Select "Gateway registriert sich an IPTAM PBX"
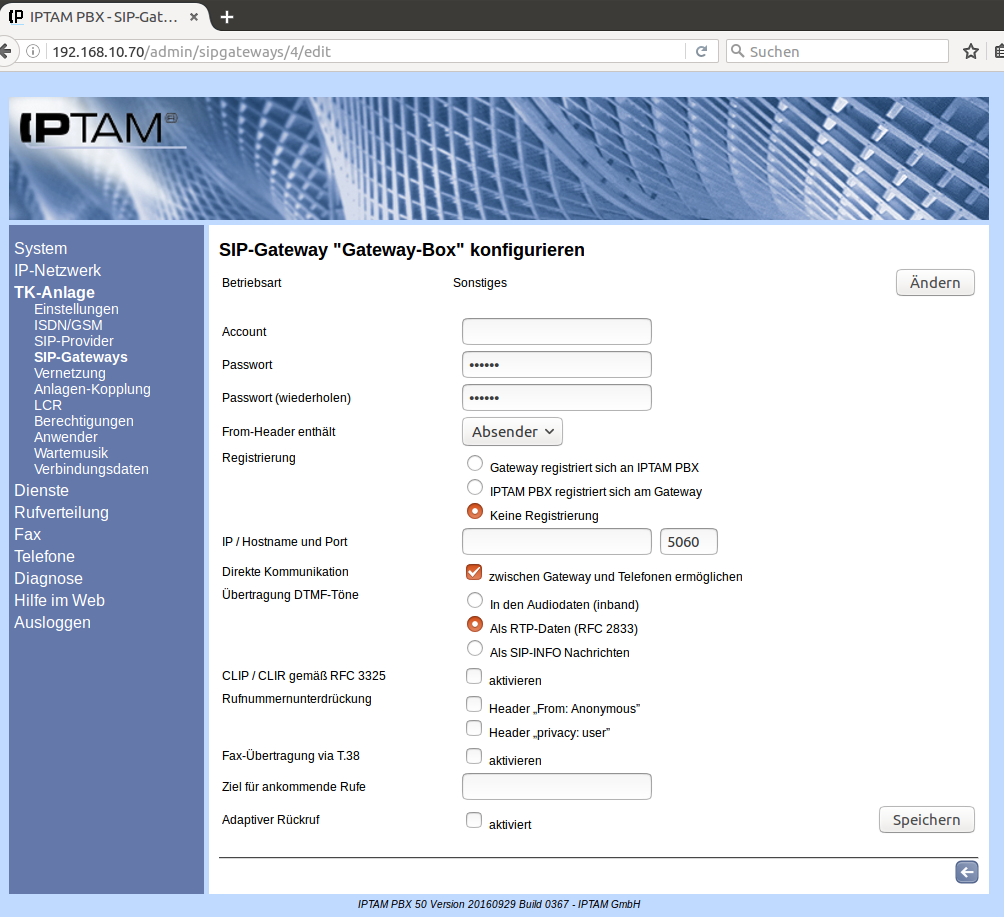 (475, 464)
